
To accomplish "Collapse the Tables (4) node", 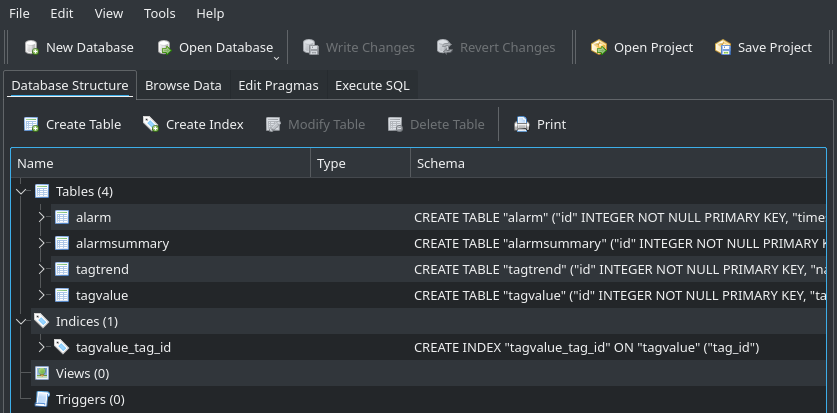I will coord(22,191).
